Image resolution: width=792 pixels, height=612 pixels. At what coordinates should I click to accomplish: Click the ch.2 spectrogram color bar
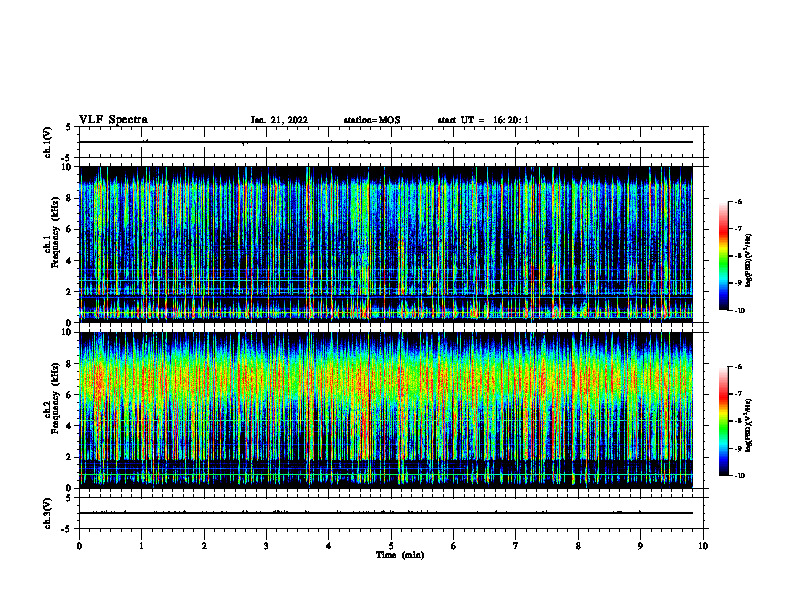coord(723,421)
